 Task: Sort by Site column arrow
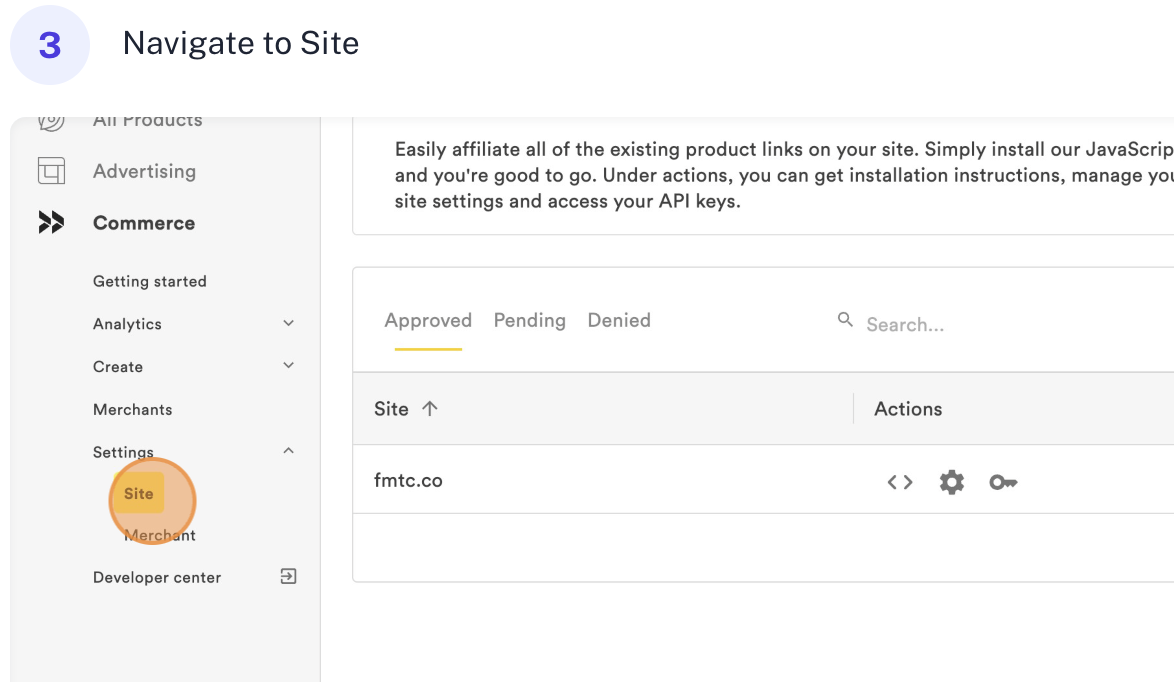(x=430, y=409)
